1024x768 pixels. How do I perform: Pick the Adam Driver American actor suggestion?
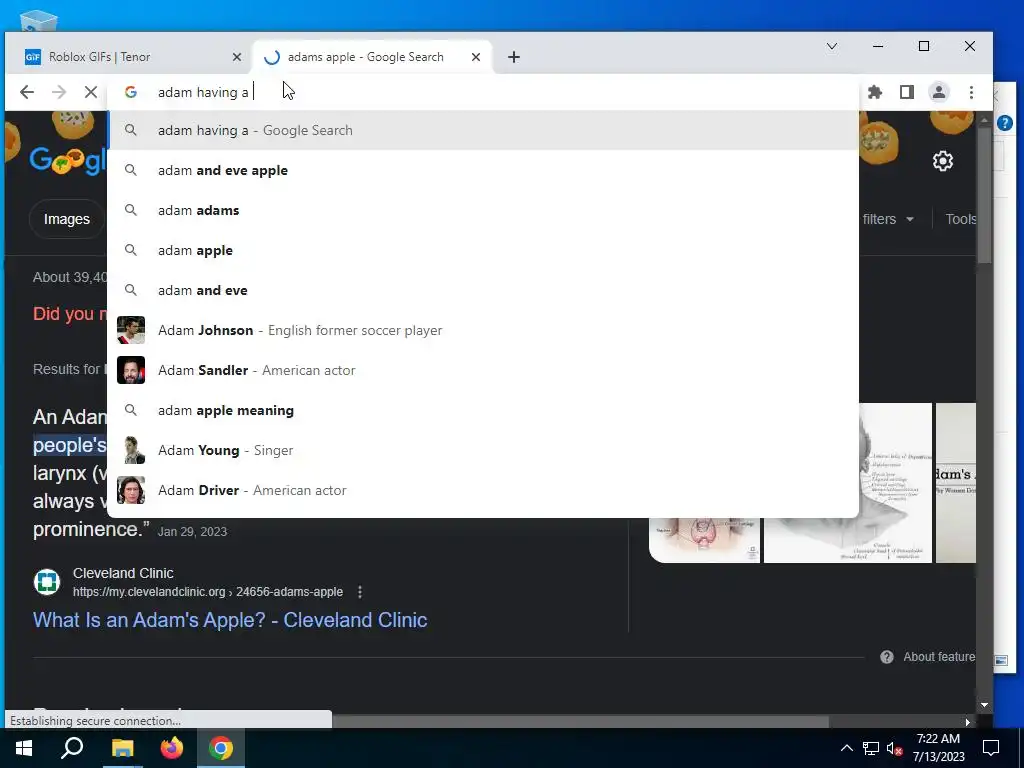[x=483, y=490]
